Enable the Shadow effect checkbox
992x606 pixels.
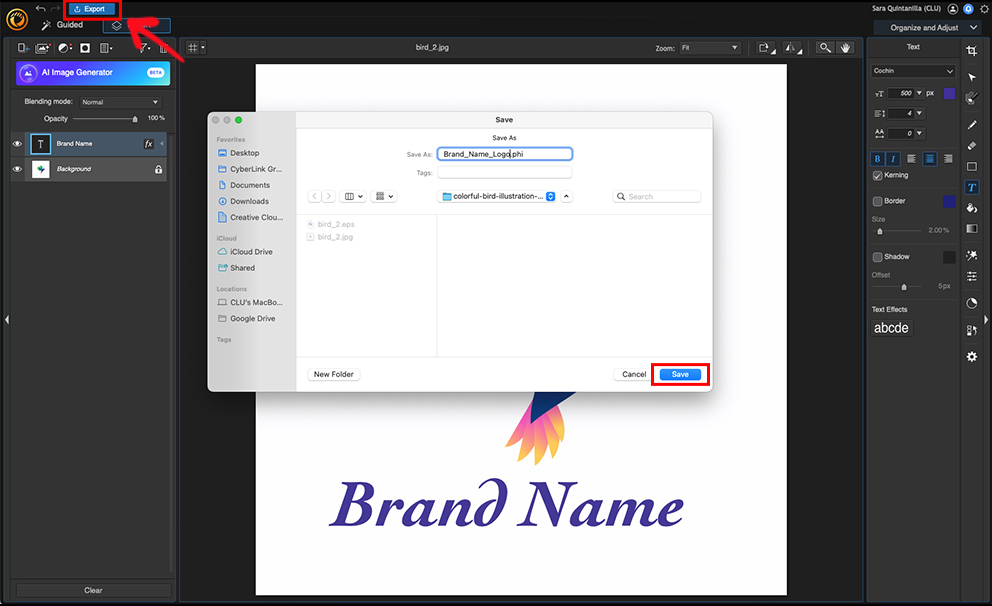point(877,256)
